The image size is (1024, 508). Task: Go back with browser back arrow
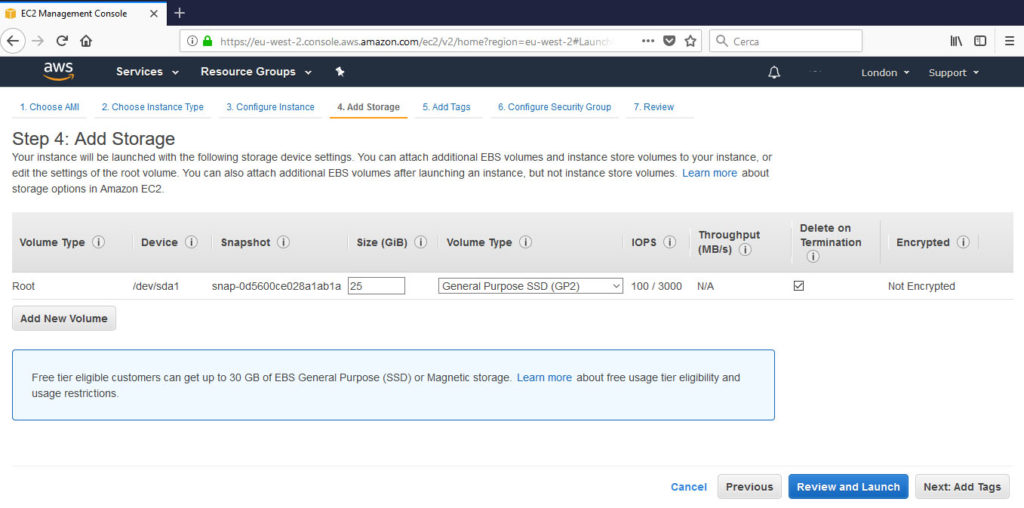click(x=14, y=40)
